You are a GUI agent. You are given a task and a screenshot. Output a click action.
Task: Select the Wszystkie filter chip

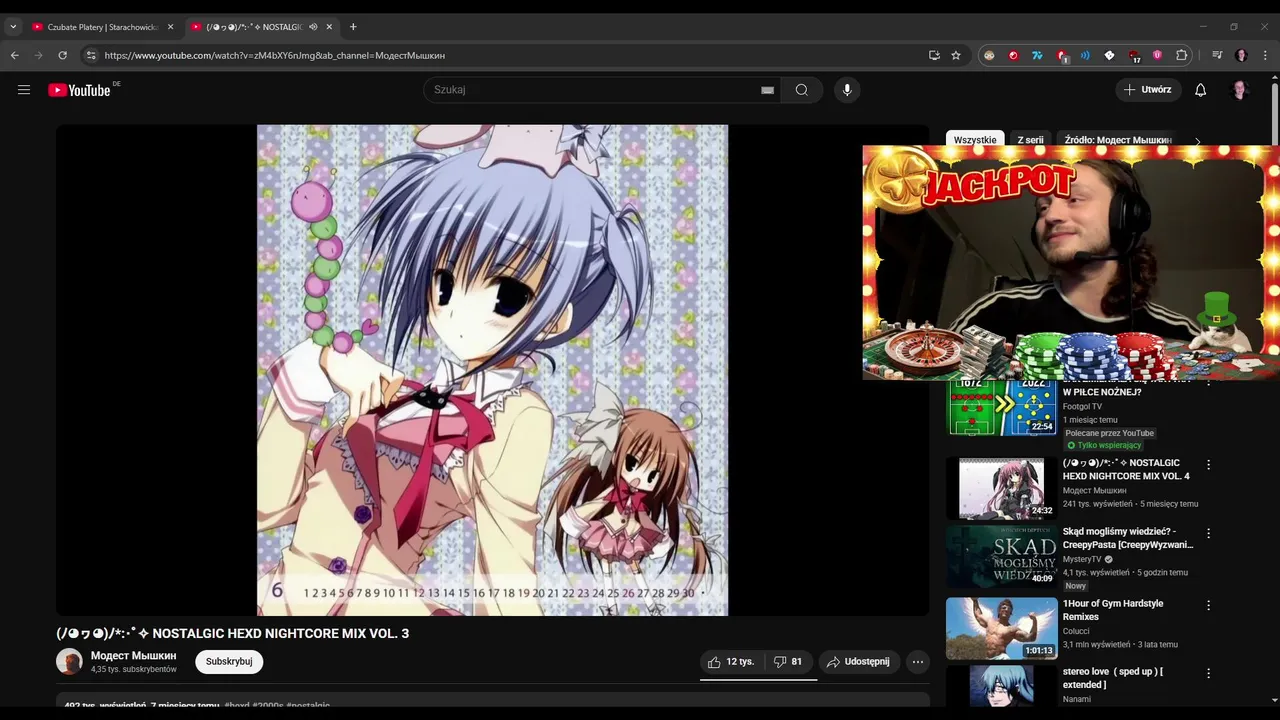pos(975,140)
